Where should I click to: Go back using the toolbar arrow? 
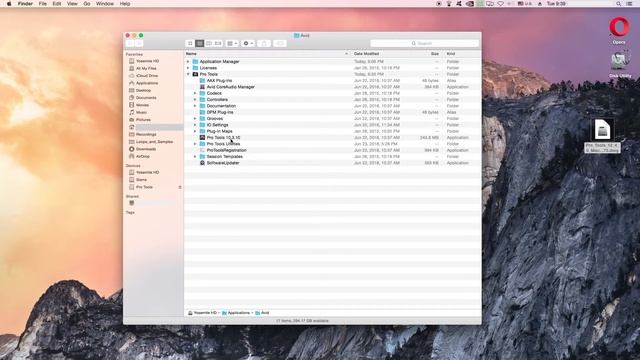pyautogui.click(x=130, y=43)
